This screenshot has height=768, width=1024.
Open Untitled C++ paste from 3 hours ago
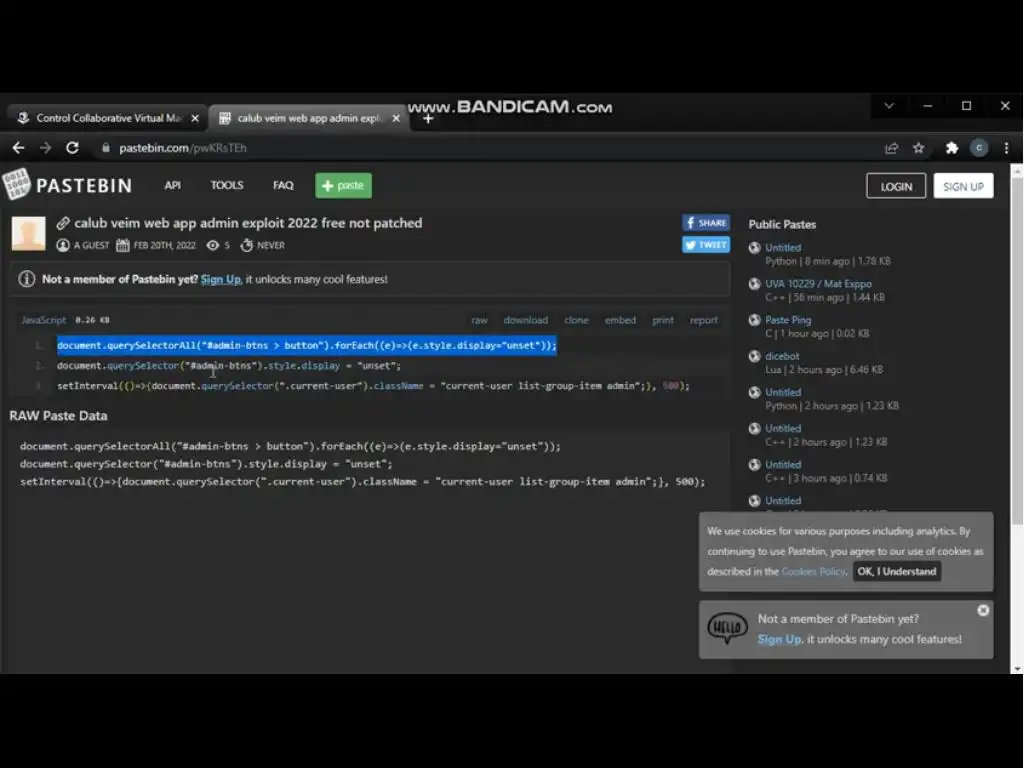(783, 465)
